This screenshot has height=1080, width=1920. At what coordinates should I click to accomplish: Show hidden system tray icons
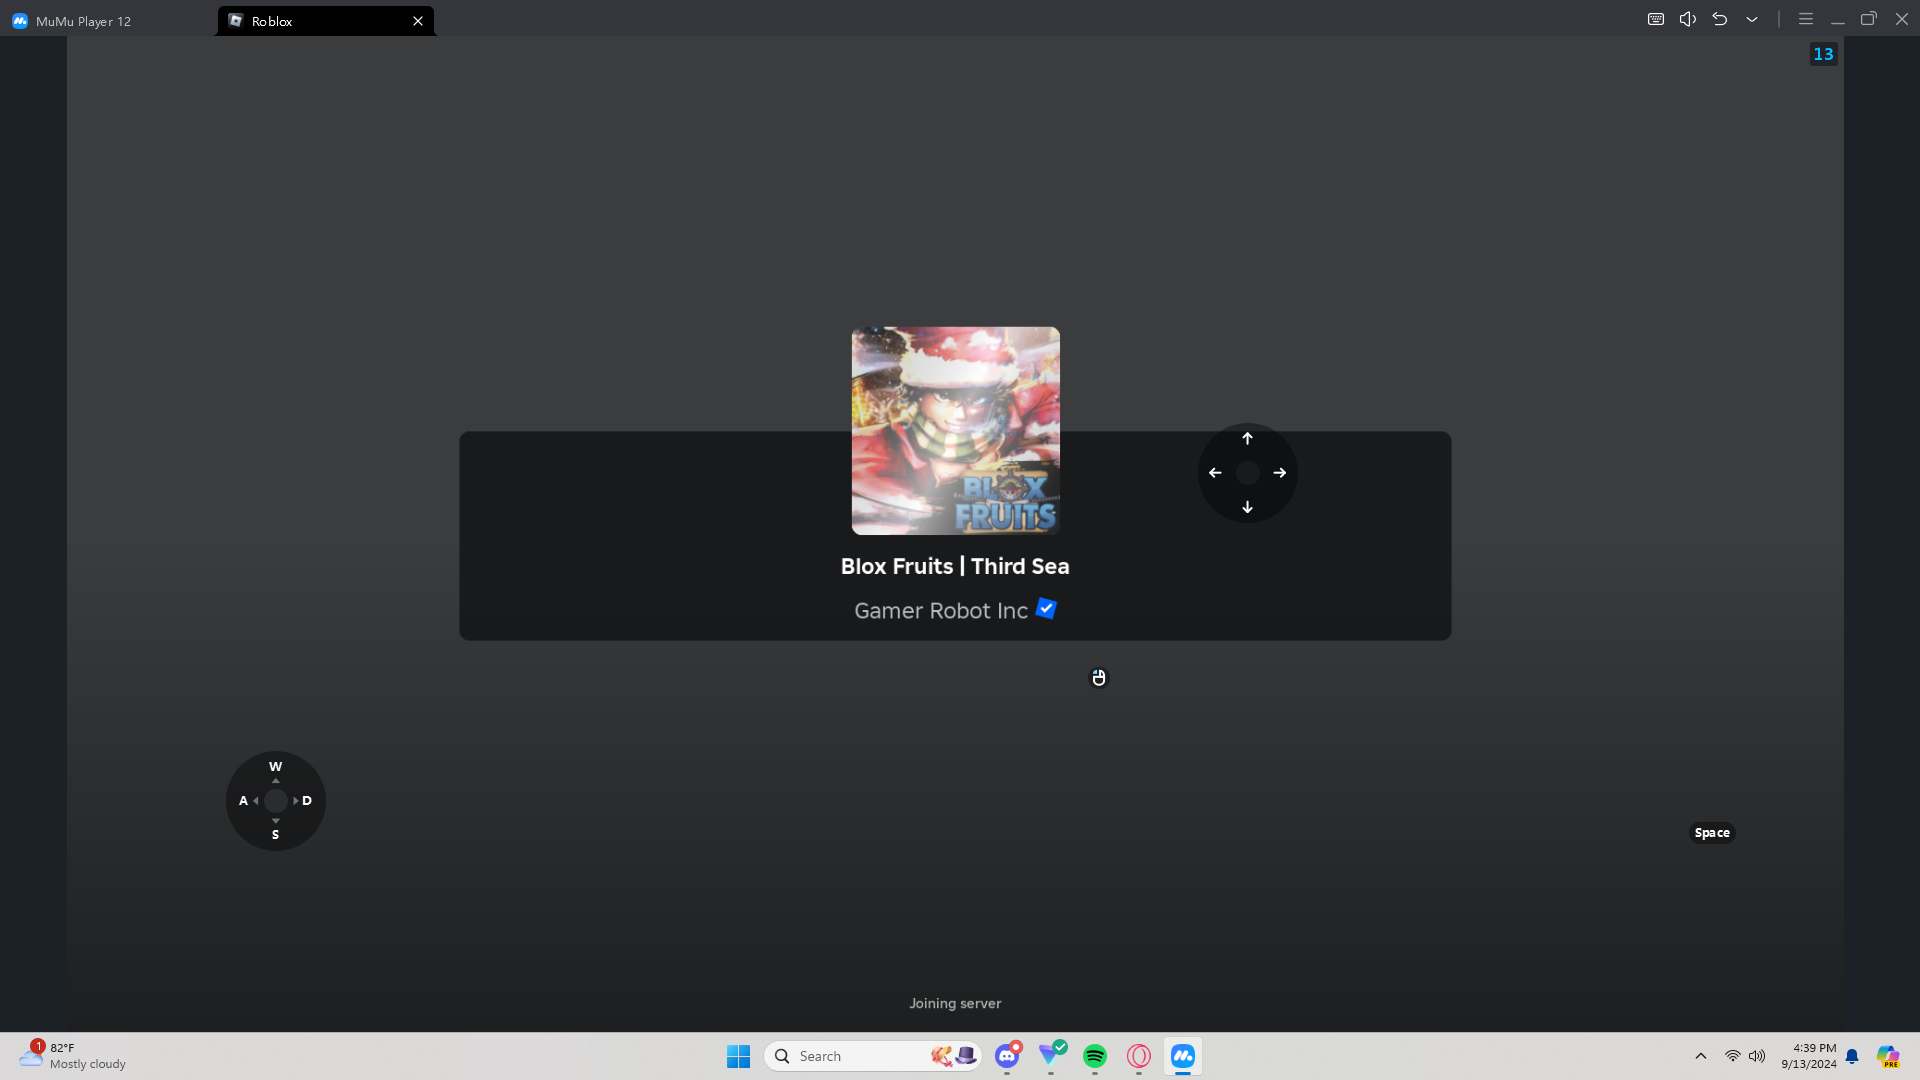pos(1701,1056)
